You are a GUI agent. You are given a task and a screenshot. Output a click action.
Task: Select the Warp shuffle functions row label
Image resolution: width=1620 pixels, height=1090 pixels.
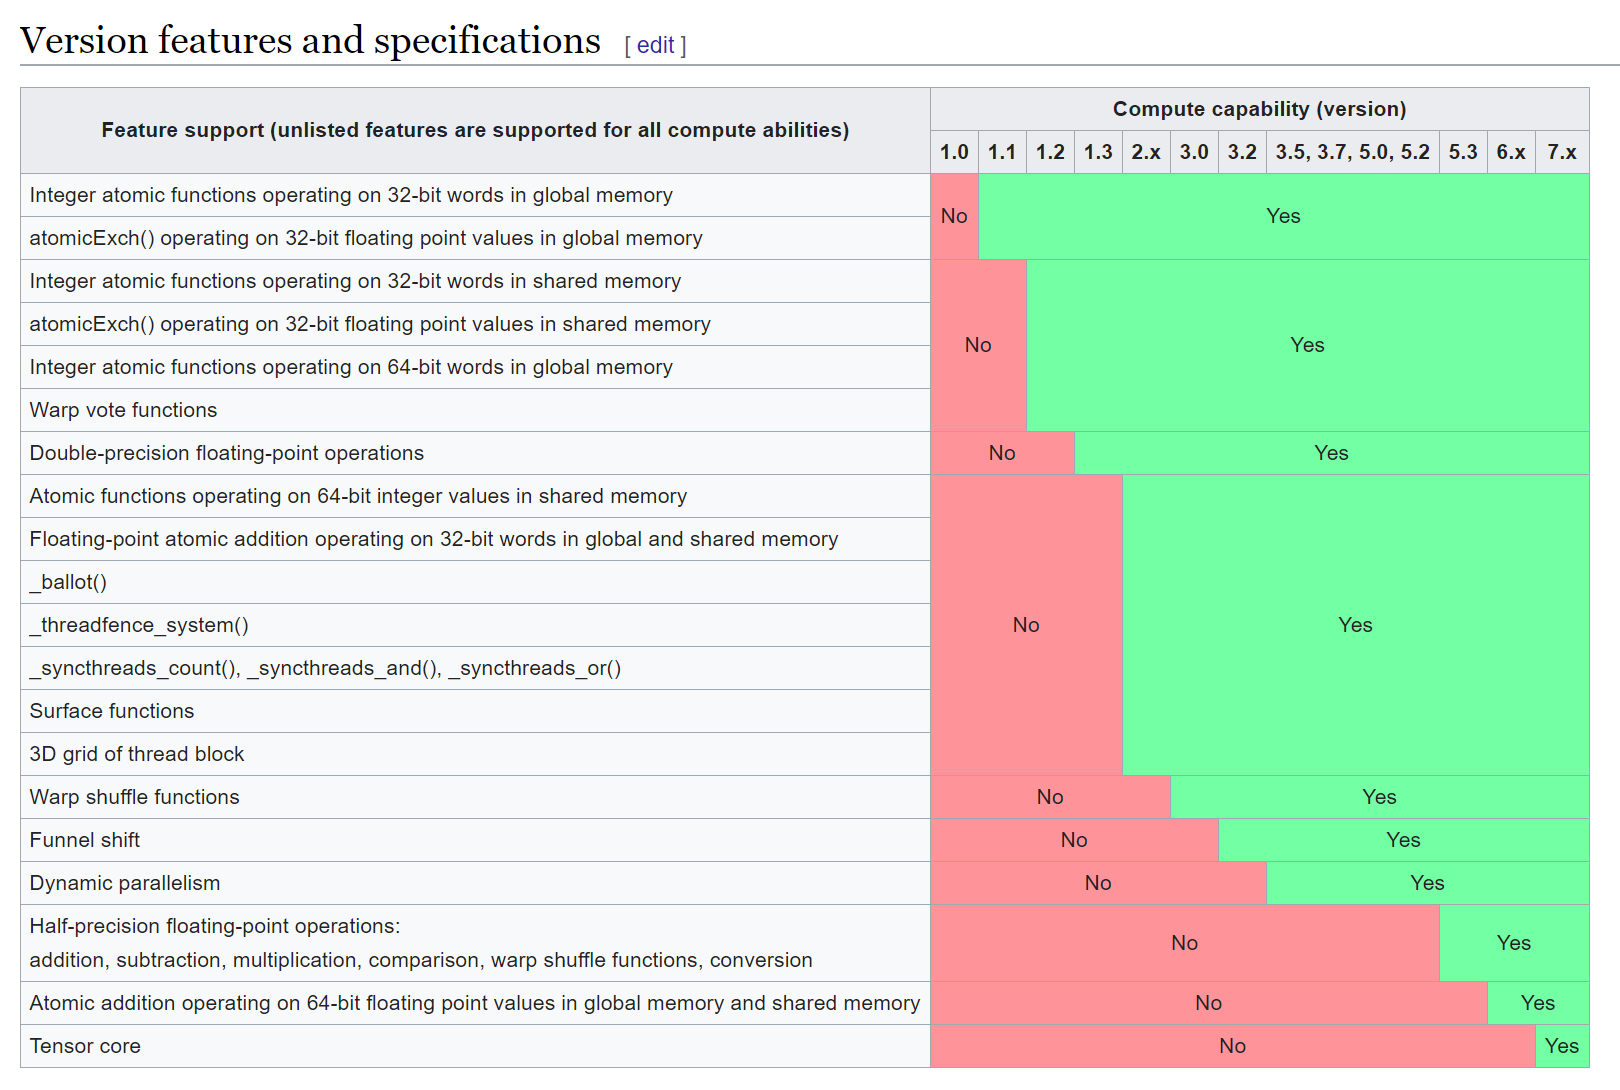(x=135, y=797)
